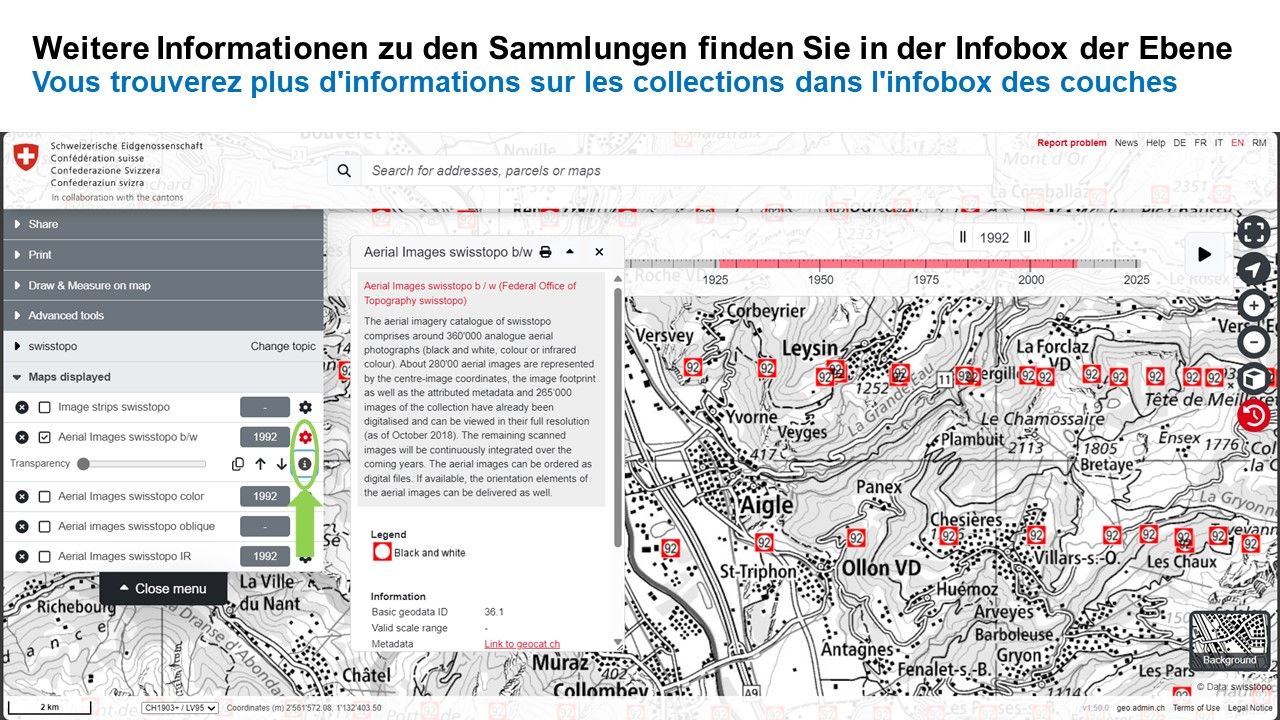Screen dimensions: 1280x720
Task: Duplicate the Aerial Images b/w layer
Action: click(238, 464)
